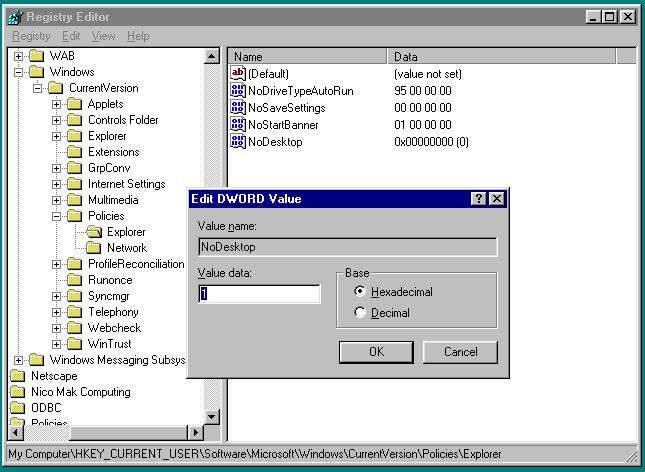Expand the Windows Messaging Subsystem key
This screenshot has height=472, width=645.
[18, 360]
